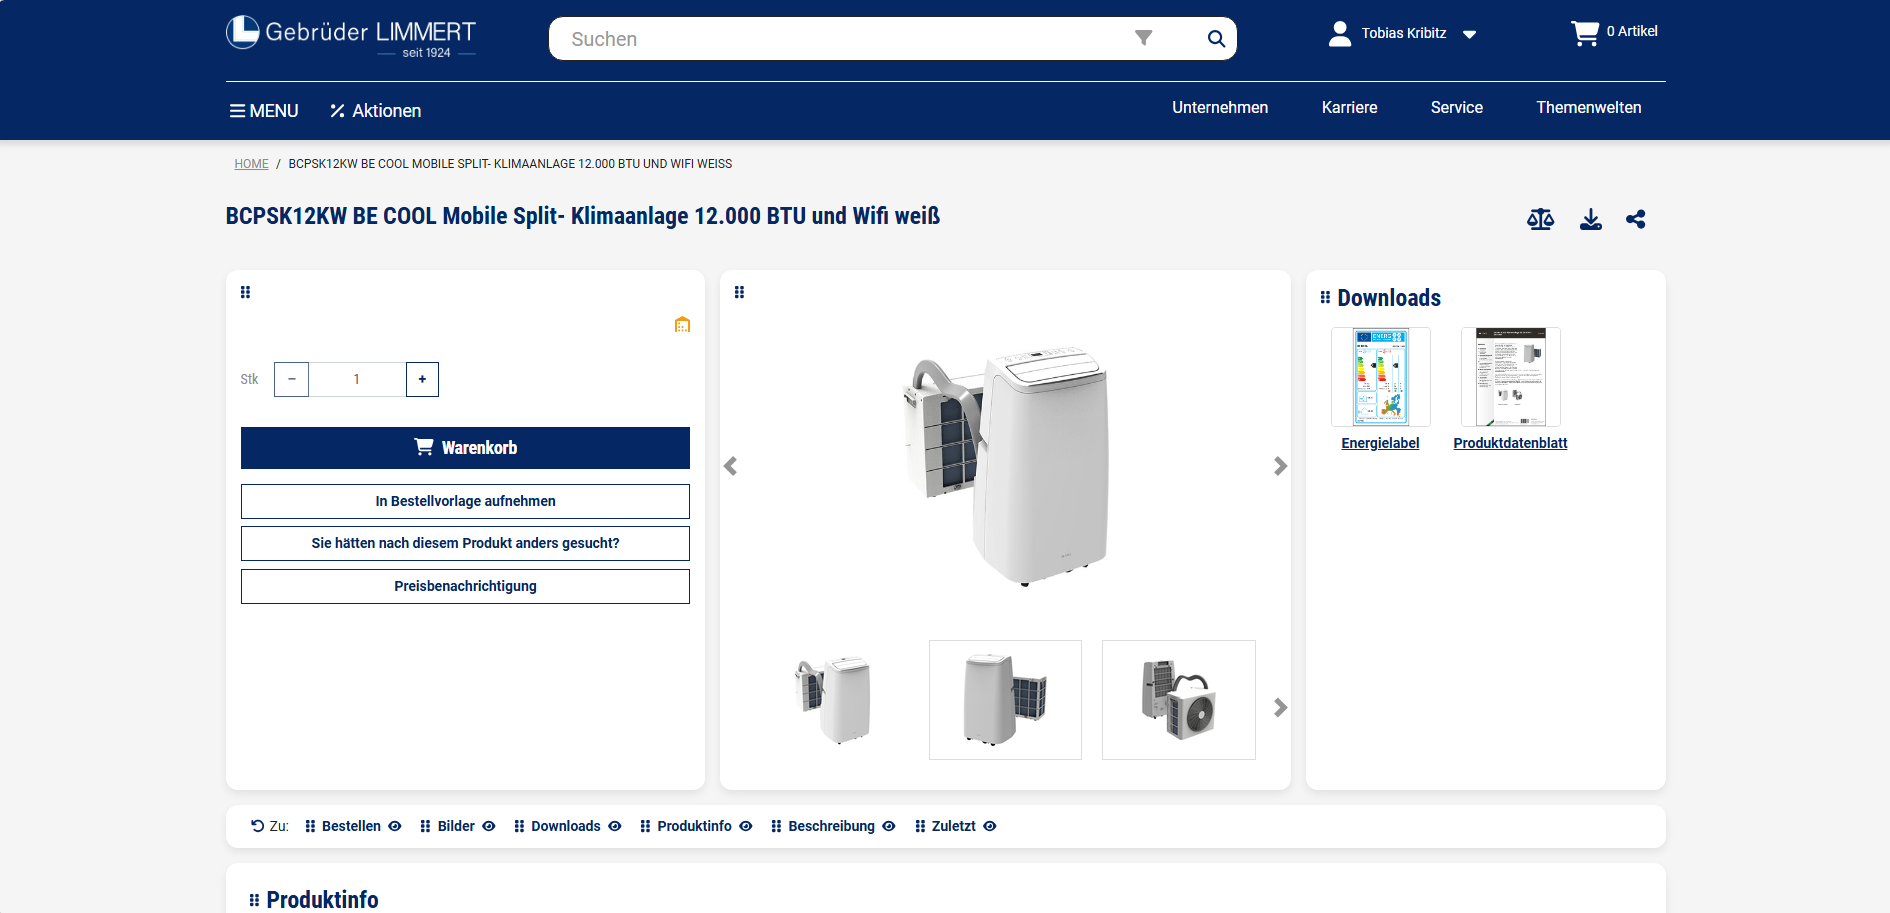The height and width of the screenshot is (913, 1890).
Task: Click the grip icon next to Zuletzt
Action: pyautogui.click(x=921, y=826)
